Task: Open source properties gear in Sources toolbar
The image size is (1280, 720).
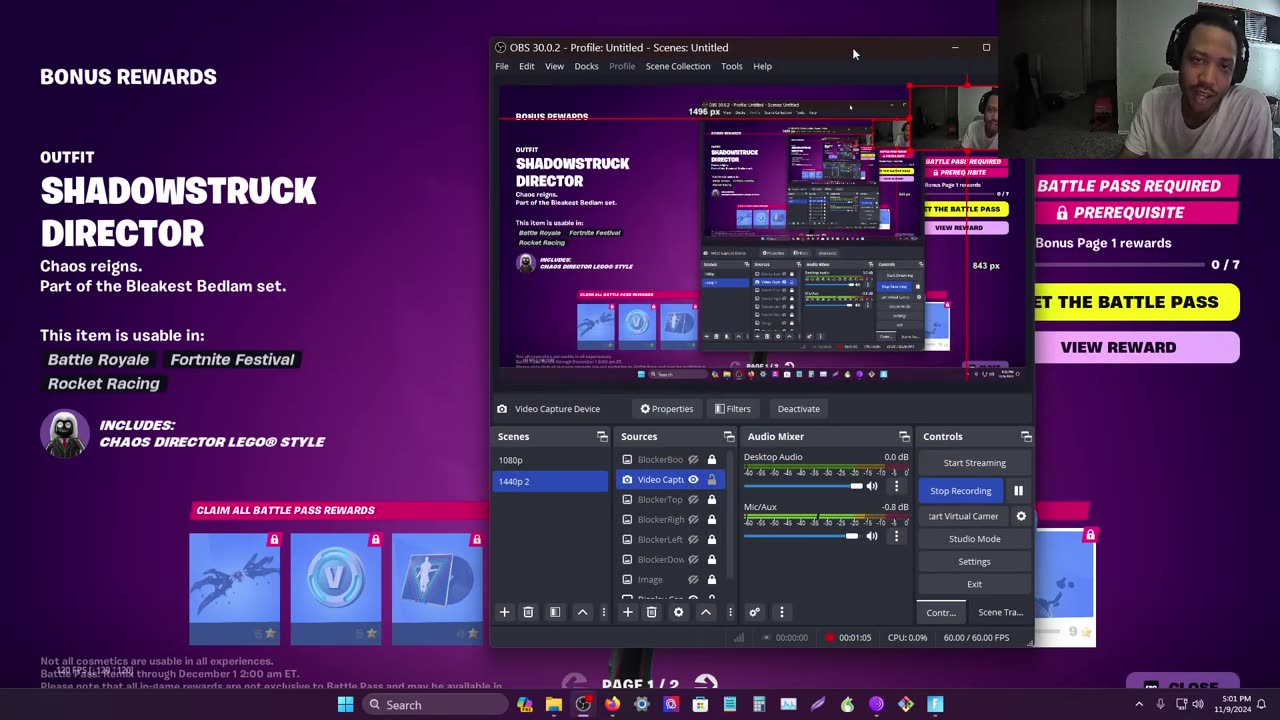Action: pos(678,612)
